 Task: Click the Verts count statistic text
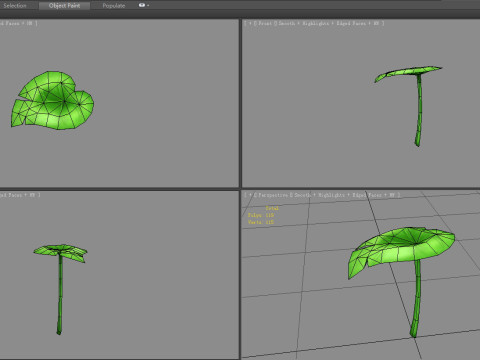[261, 222]
